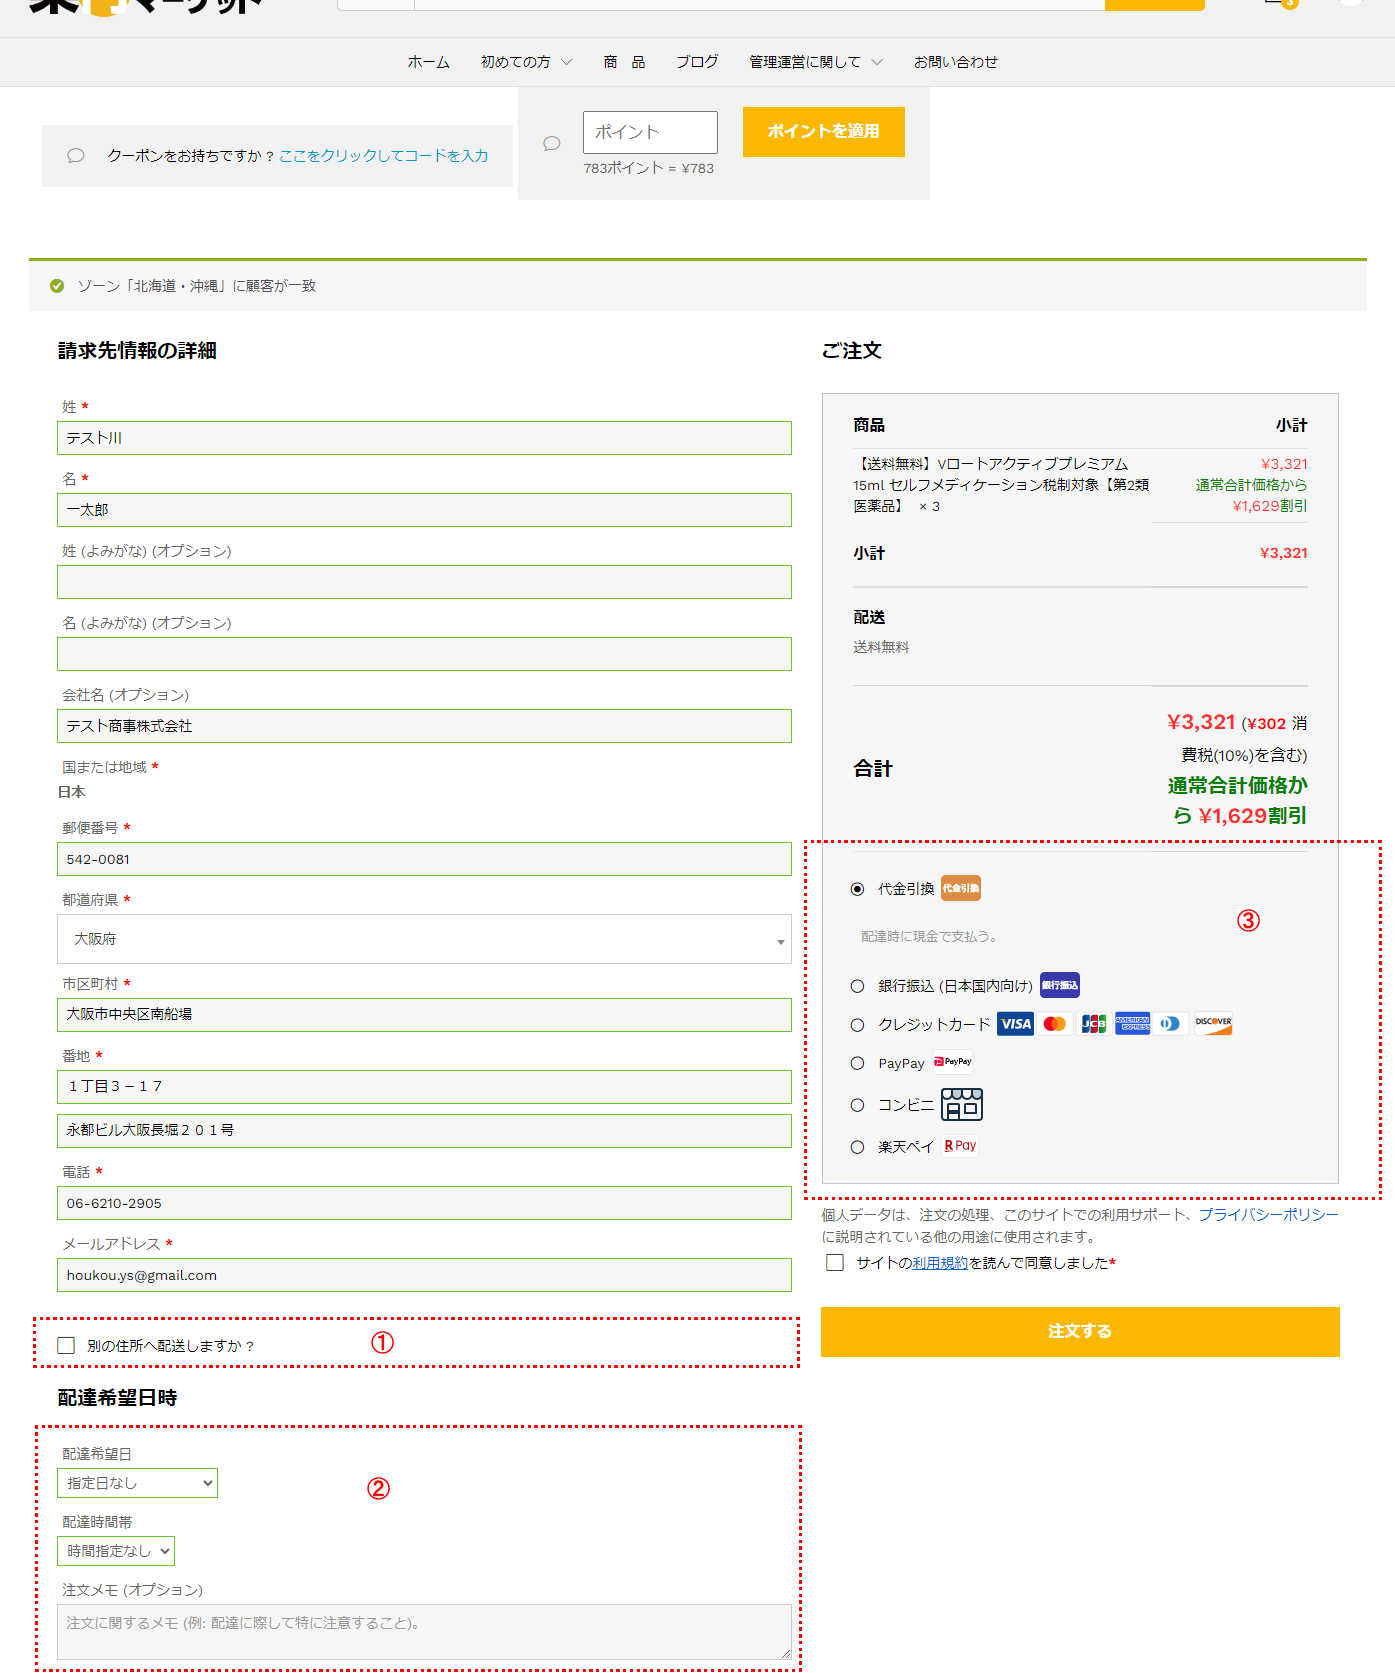Screen dimensions: 1395x1673
Task: Click the PayPay logo icon
Action: (952, 1062)
